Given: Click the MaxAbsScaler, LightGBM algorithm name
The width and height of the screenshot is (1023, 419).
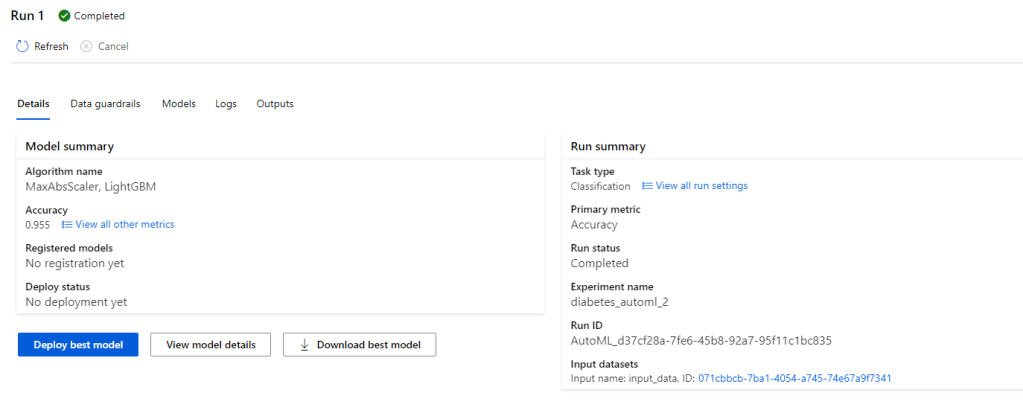Looking at the screenshot, I should point(90,186).
